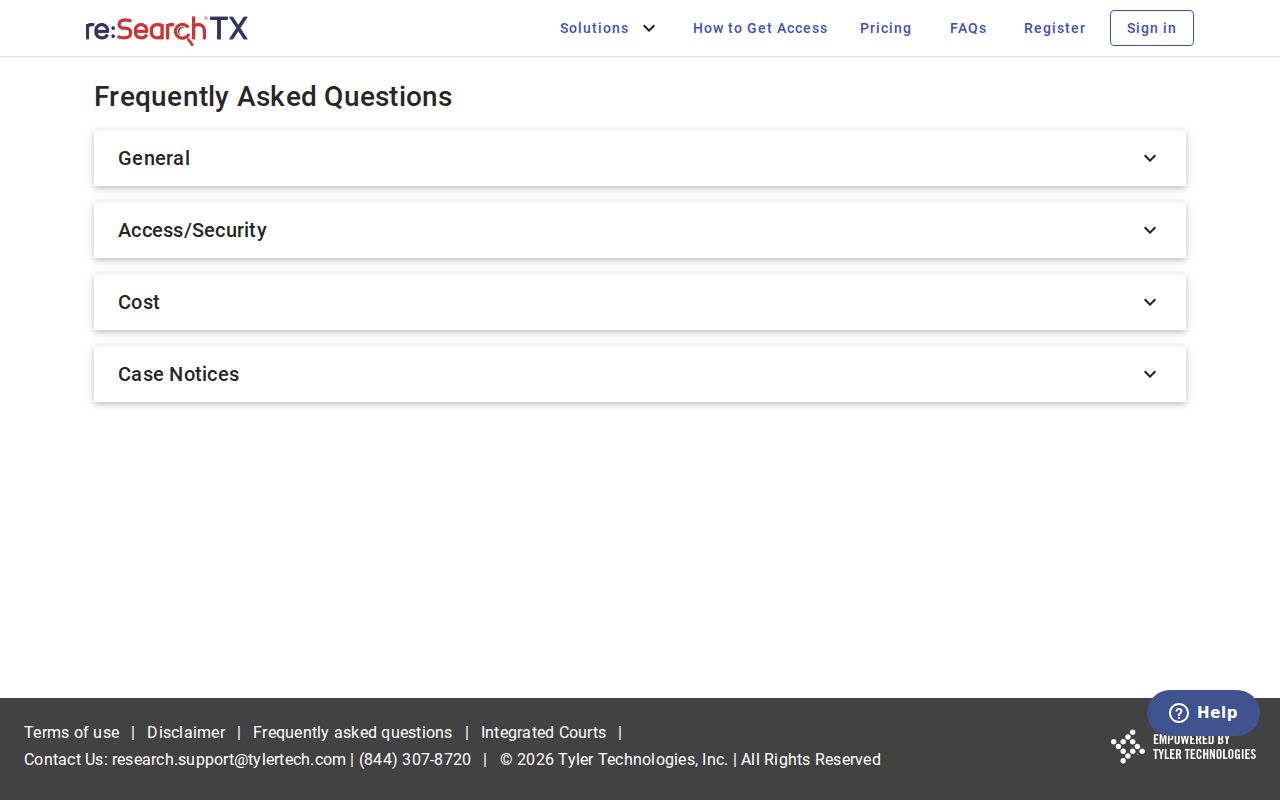Follow the footer Frequently asked questions link
Viewport: 1280px width, 800px height.
(352, 732)
